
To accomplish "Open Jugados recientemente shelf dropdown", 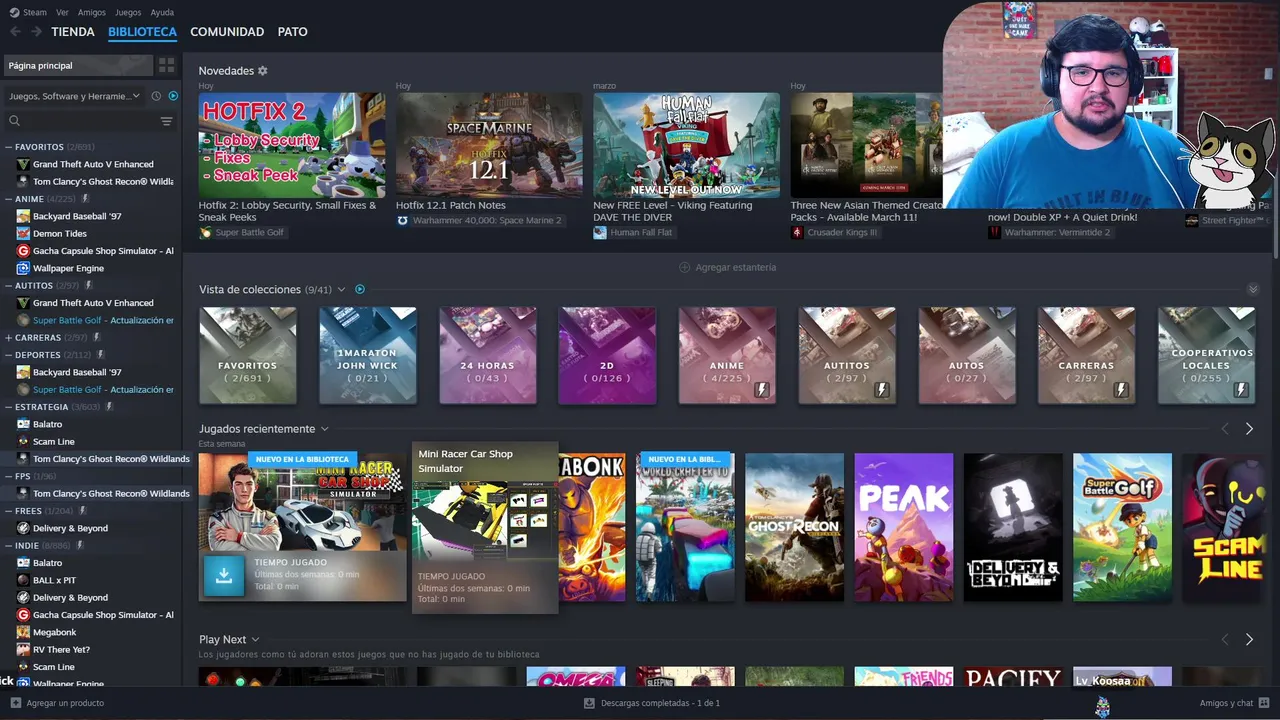I will [324, 429].
